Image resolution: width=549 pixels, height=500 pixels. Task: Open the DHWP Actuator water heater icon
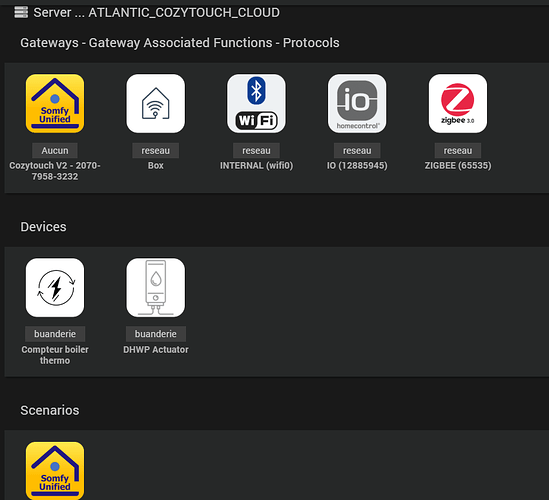[x=155, y=288]
